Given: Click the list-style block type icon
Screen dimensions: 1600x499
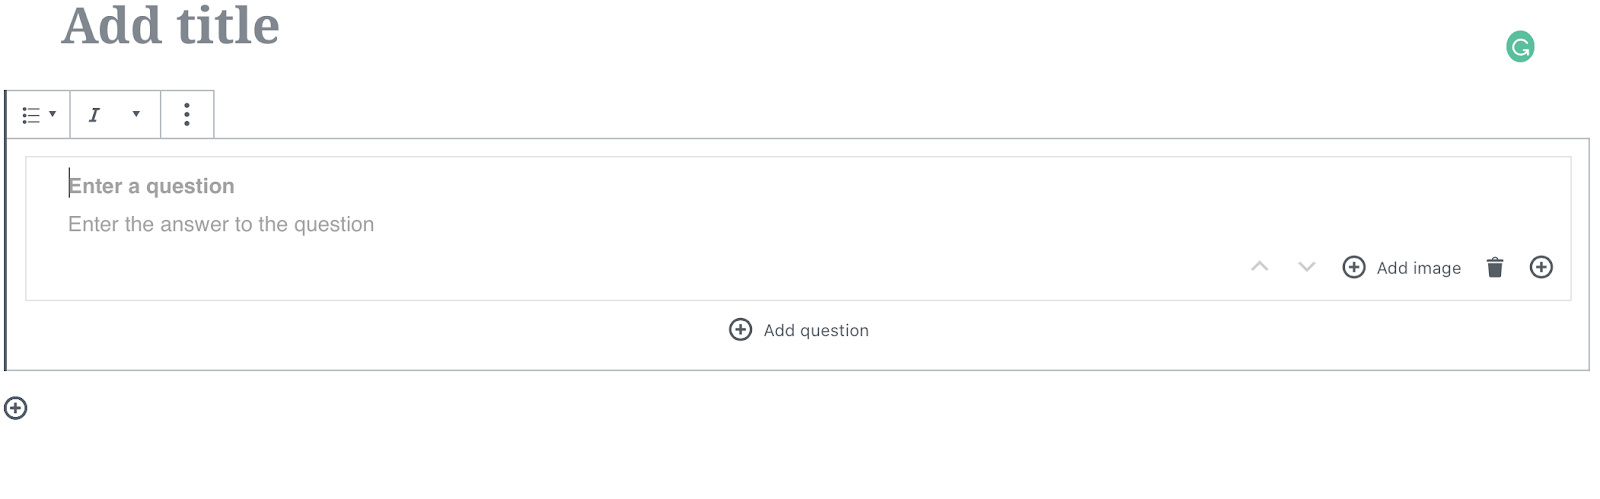Looking at the screenshot, I should coord(31,115).
